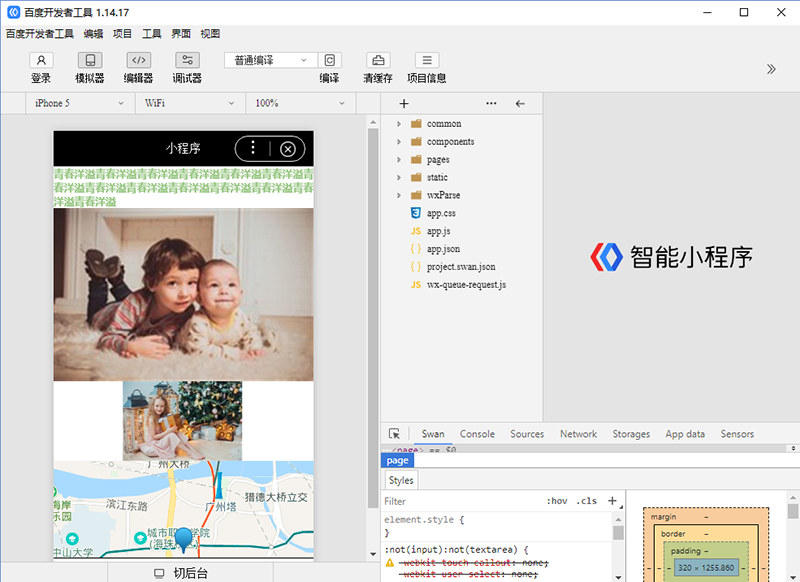The height and width of the screenshot is (582, 800).
Task: Click the login user icon
Action: click(x=41, y=60)
